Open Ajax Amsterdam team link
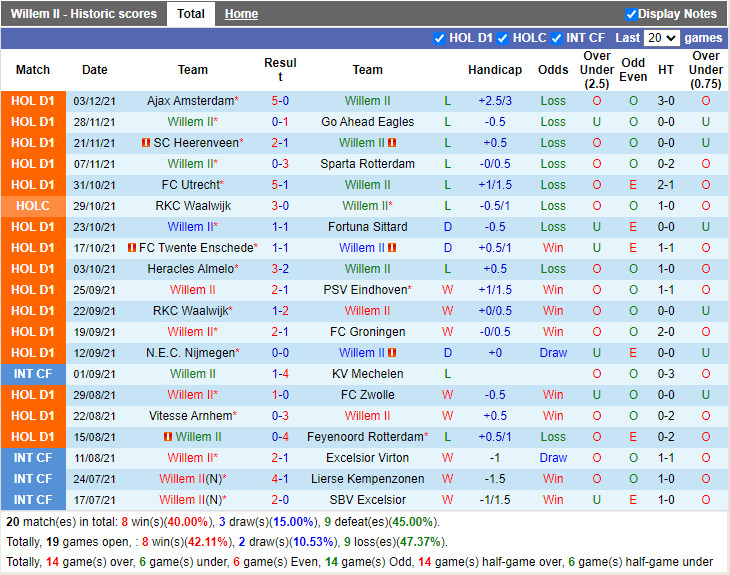The width and height of the screenshot is (730, 575). click(190, 101)
